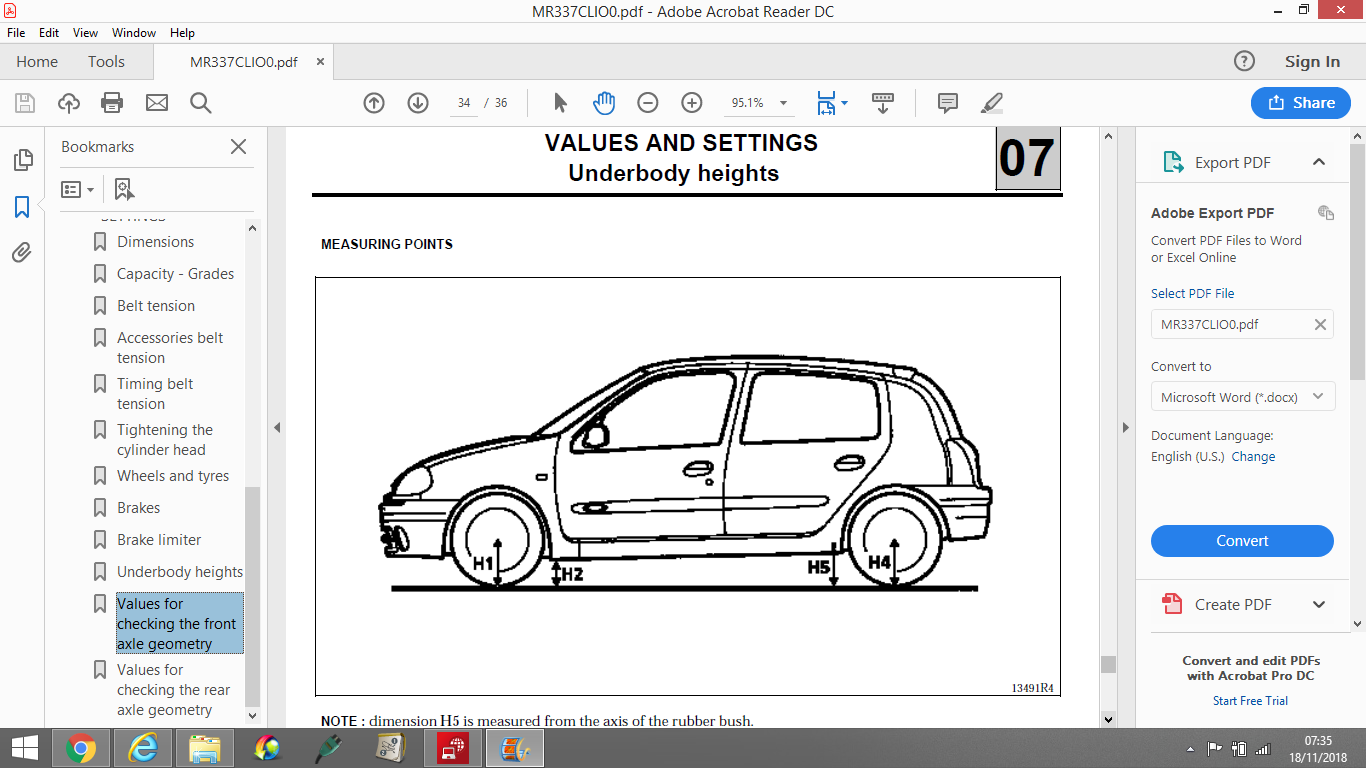Open the attachments paperclip panel

22,252
